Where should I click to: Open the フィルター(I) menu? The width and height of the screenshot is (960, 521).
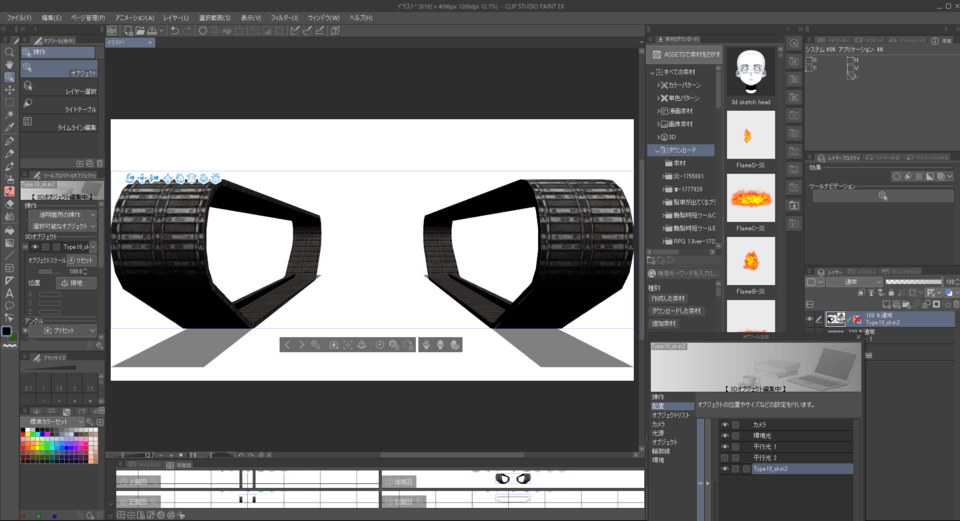pos(284,18)
